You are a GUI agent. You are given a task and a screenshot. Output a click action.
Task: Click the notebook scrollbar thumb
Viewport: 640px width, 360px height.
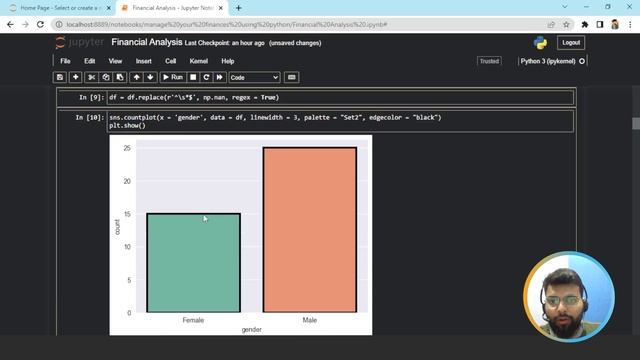636,123
